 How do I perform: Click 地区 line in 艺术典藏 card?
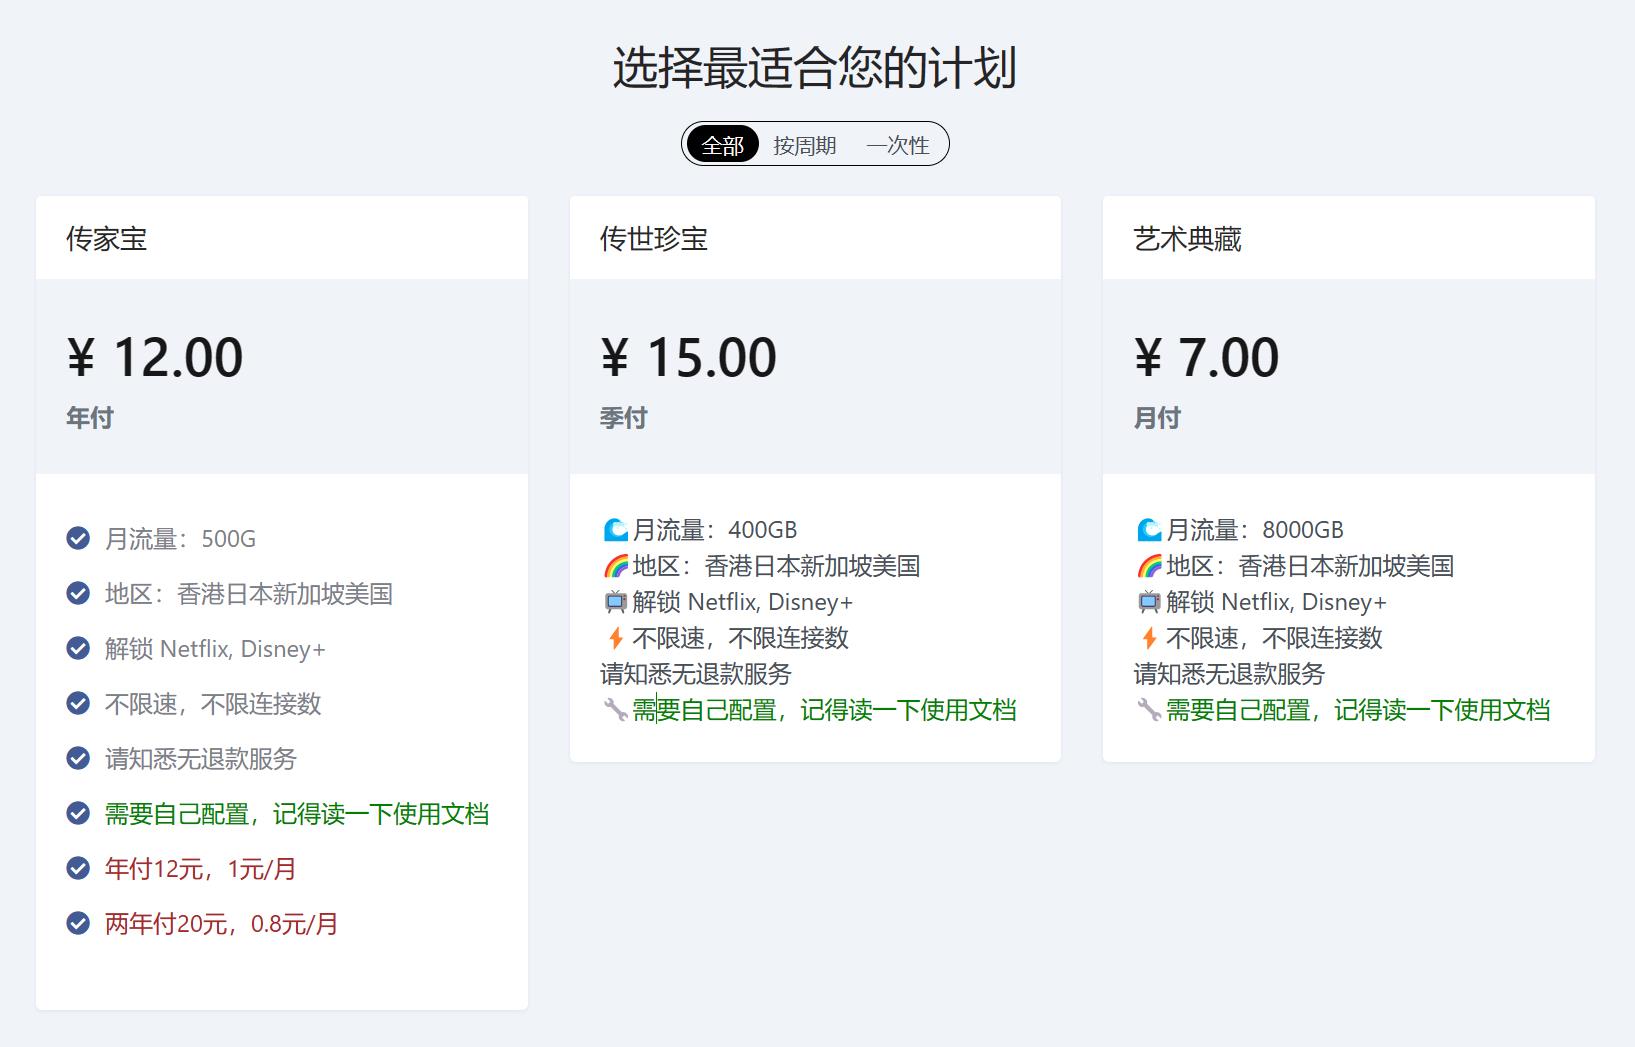coord(1310,566)
